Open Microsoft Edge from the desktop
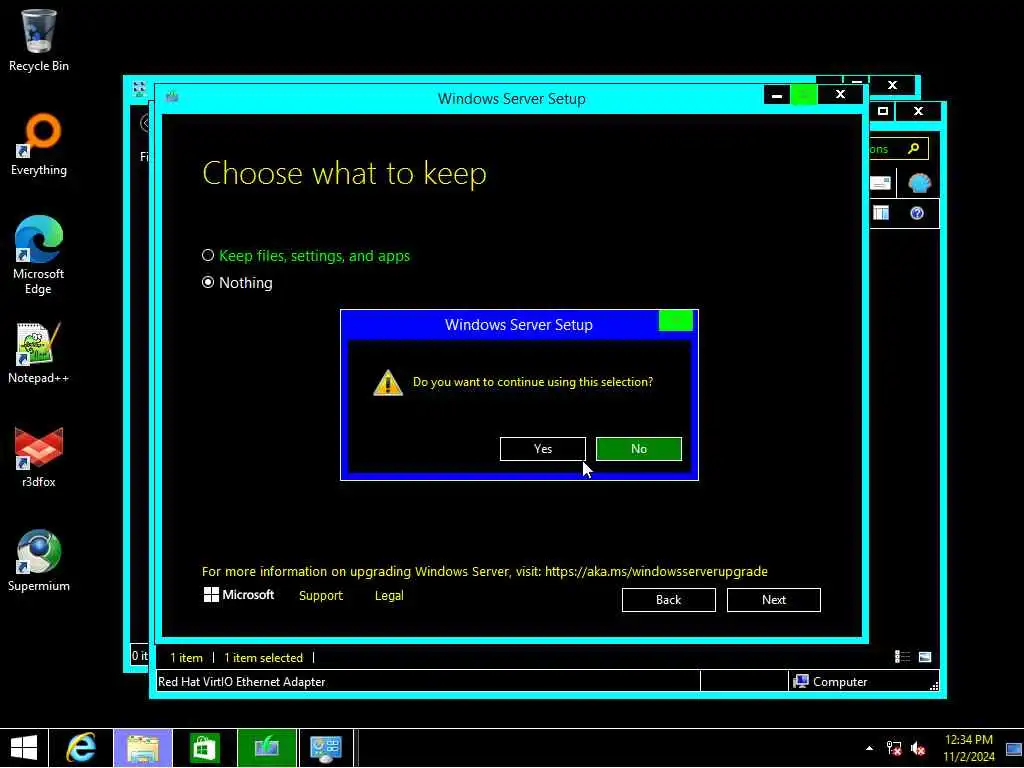The height and width of the screenshot is (768, 1024). pos(39,255)
